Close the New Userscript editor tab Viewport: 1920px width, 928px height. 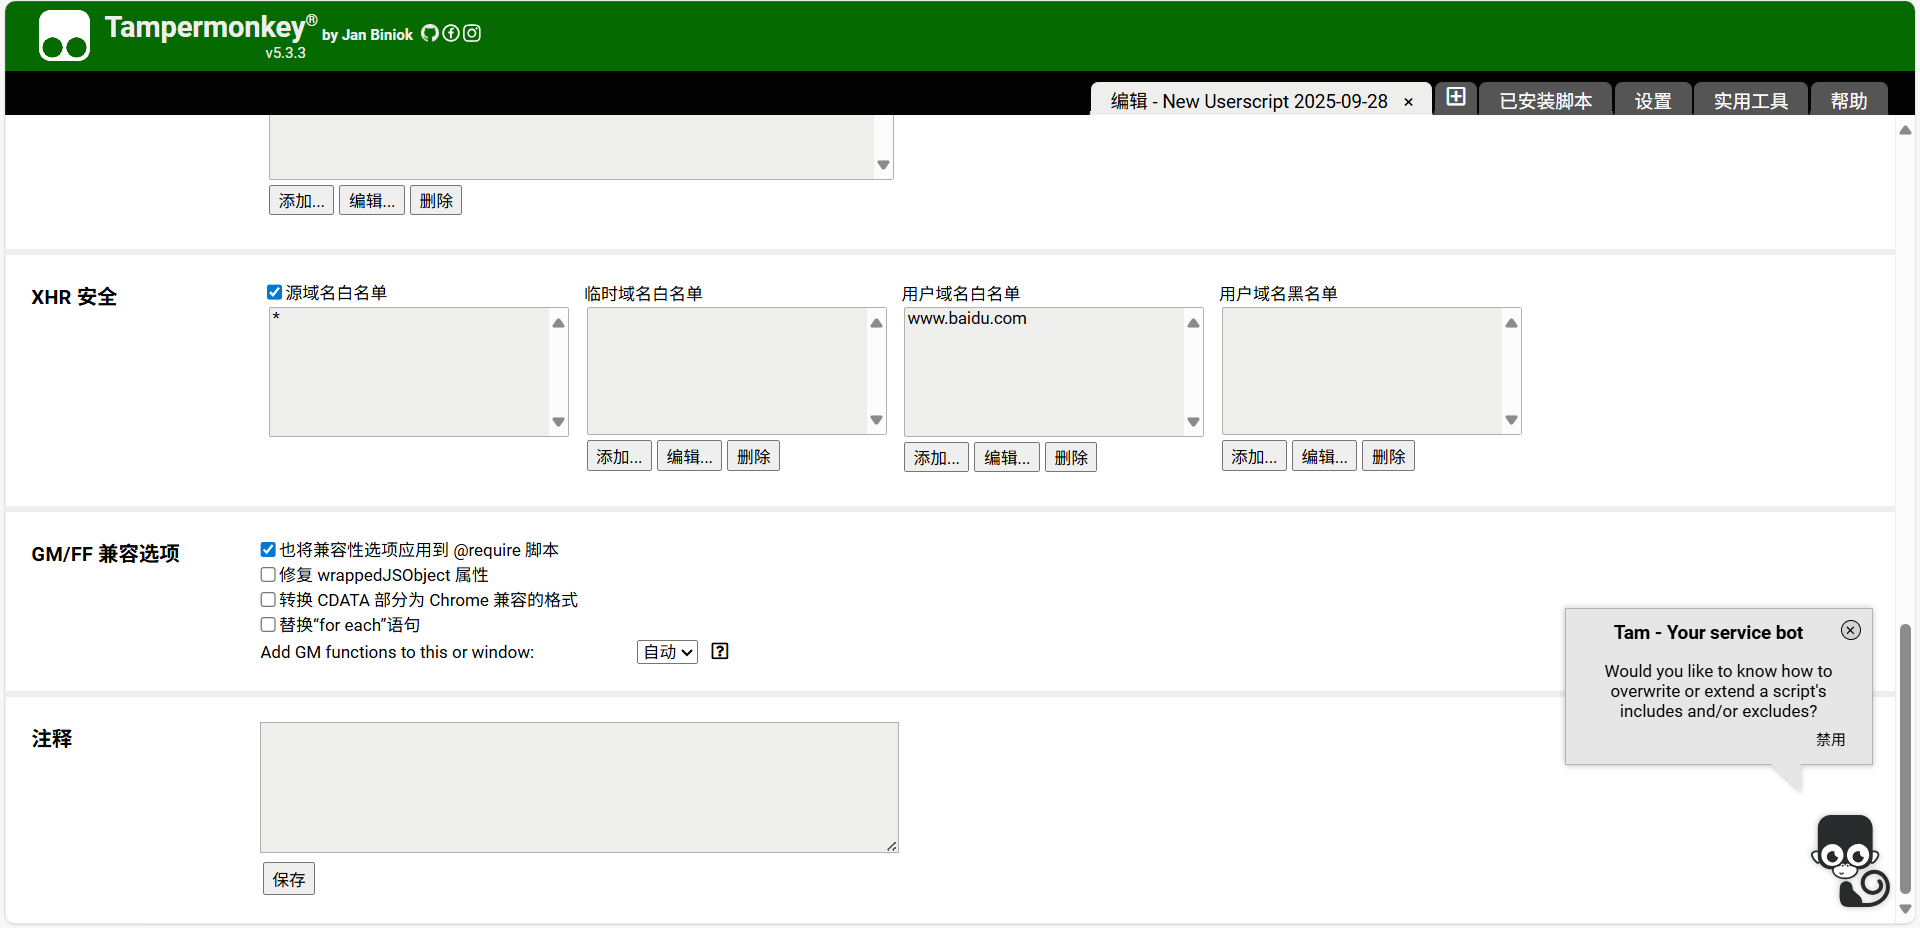1408,102
